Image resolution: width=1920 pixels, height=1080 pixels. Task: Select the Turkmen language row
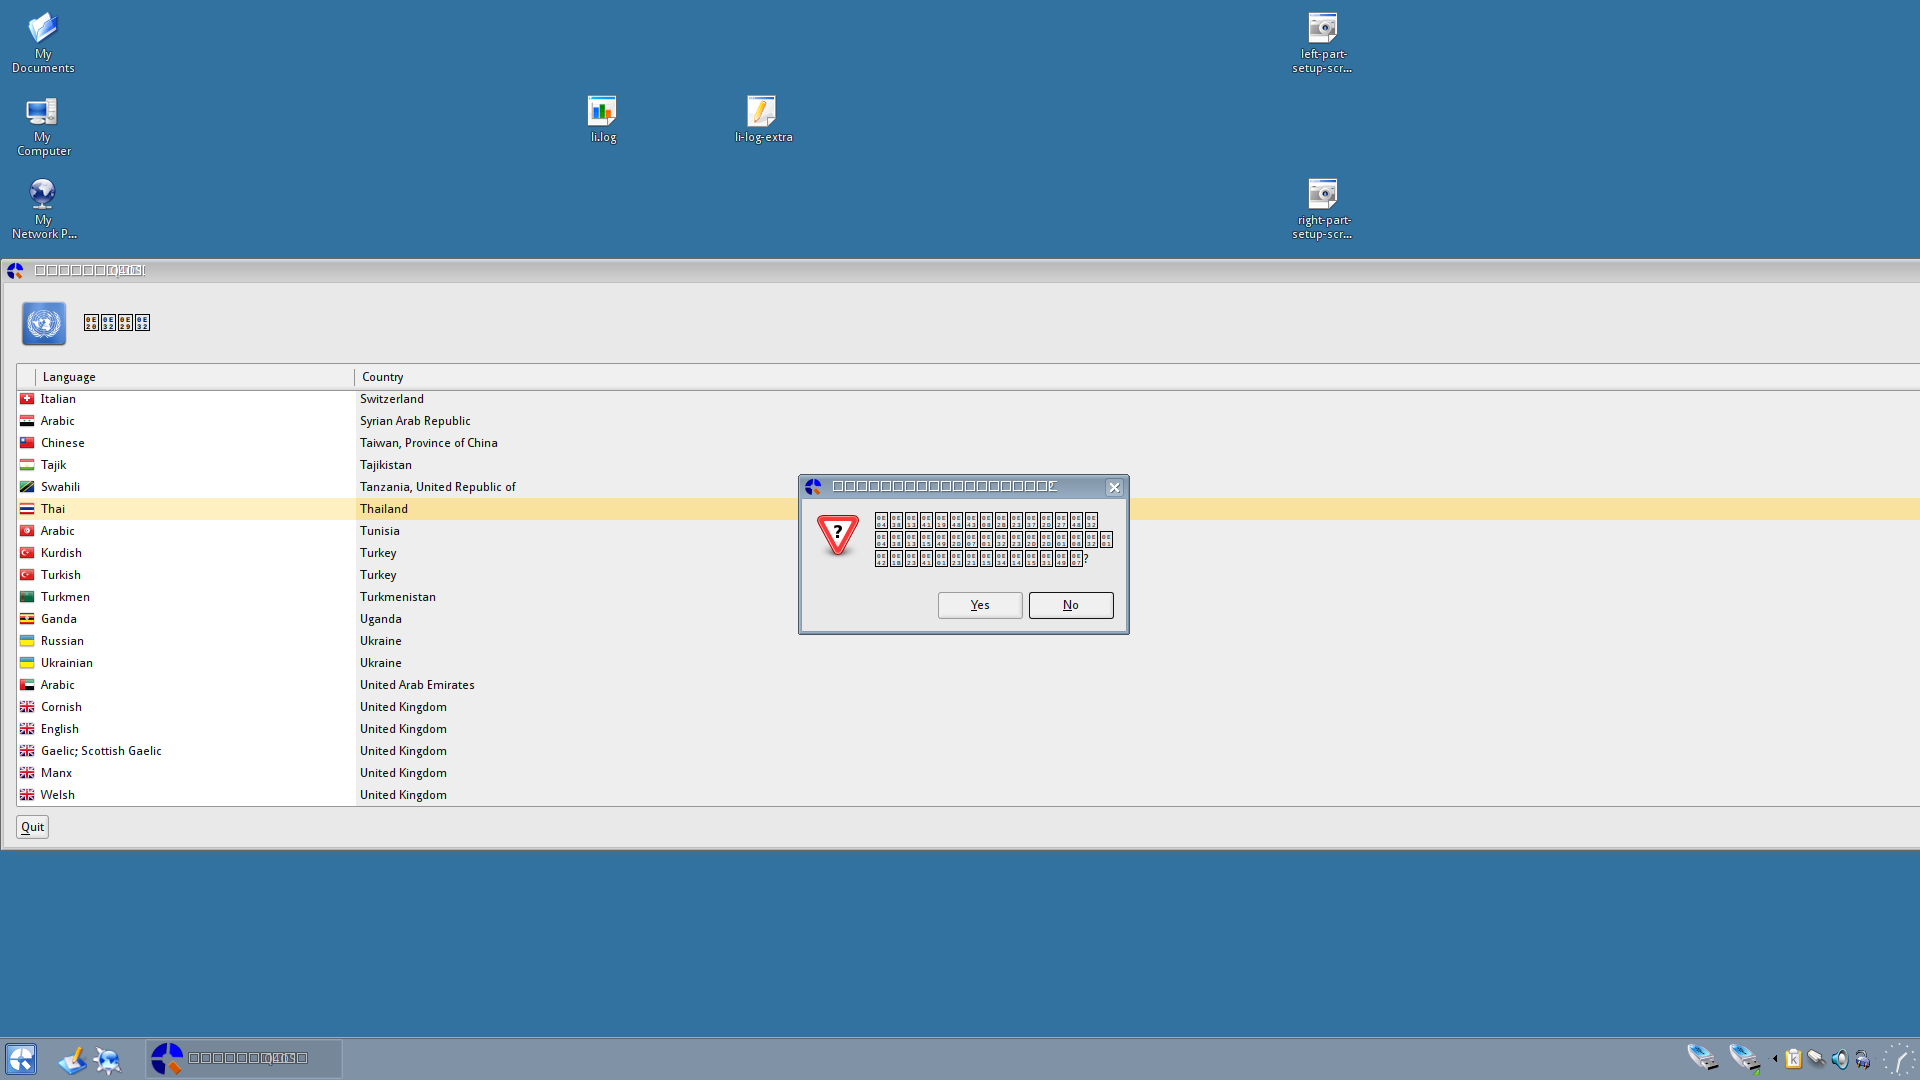(x=66, y=597)
